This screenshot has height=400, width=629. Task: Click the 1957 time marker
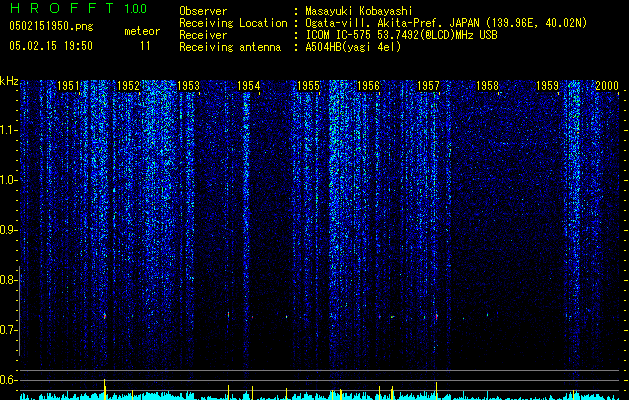click(x=428, y=86)
